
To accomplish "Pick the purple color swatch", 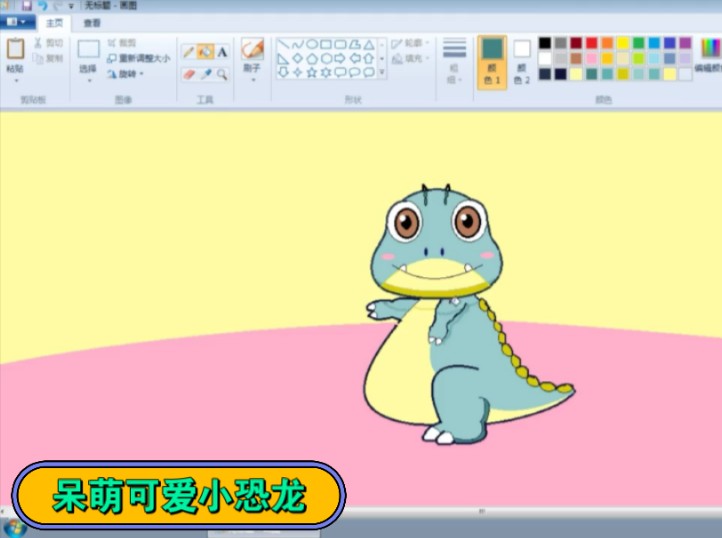I will tap(685, 43).
